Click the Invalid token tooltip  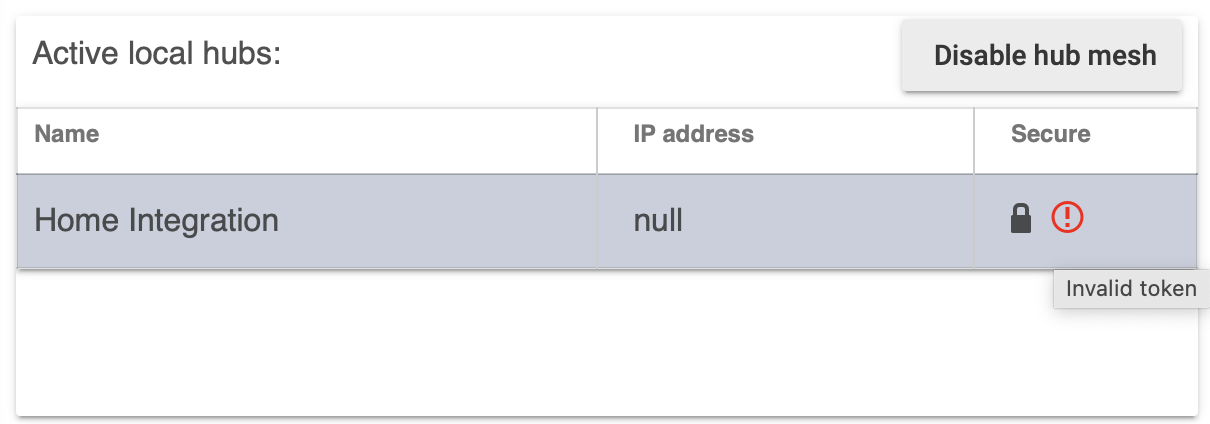[1131, 289]
